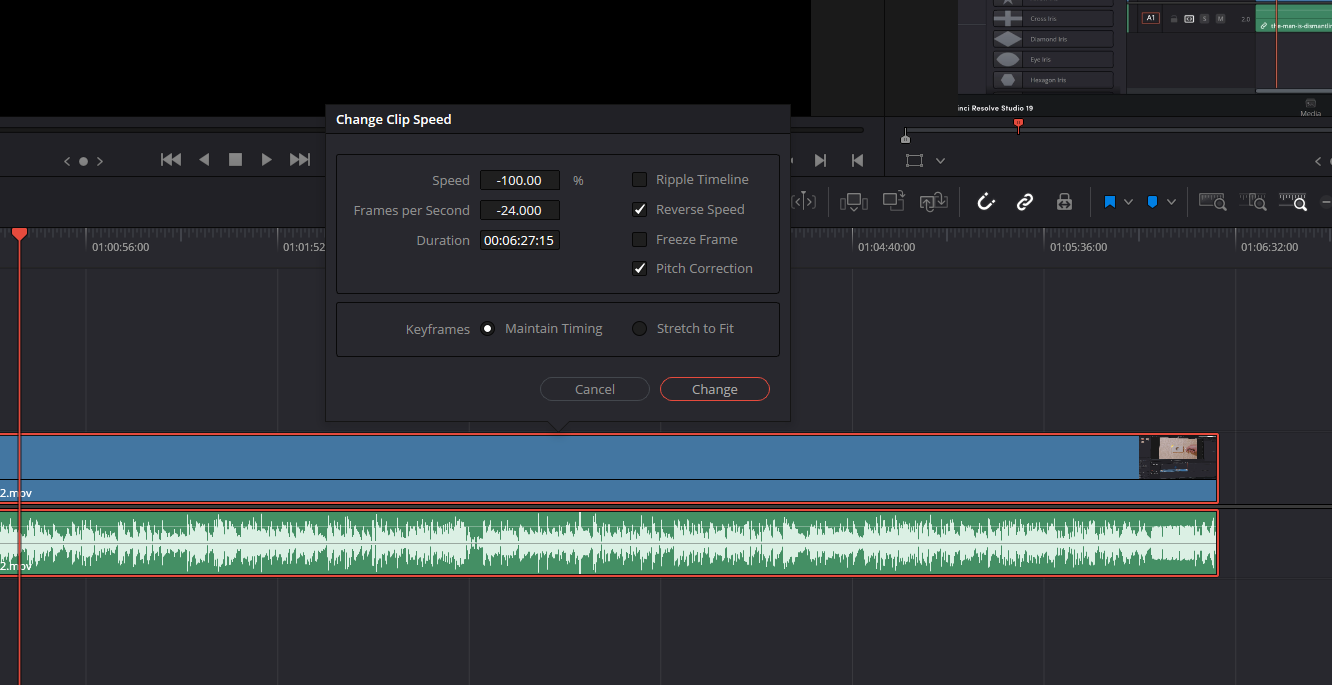Click the Replace Clip toolbar icon
Image resolution: width=1332 pixels, height=685 pixels.
pyautogui.click(x=933, y=202)
